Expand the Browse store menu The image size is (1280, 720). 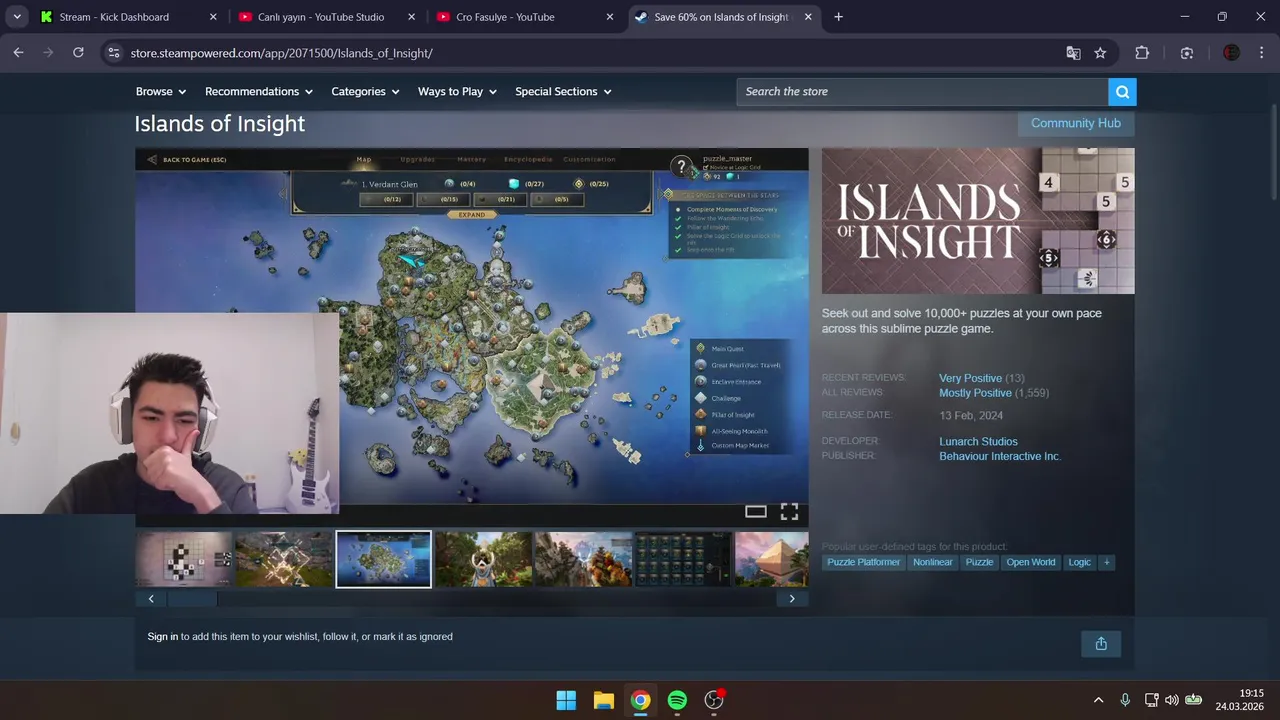[161, 92]
